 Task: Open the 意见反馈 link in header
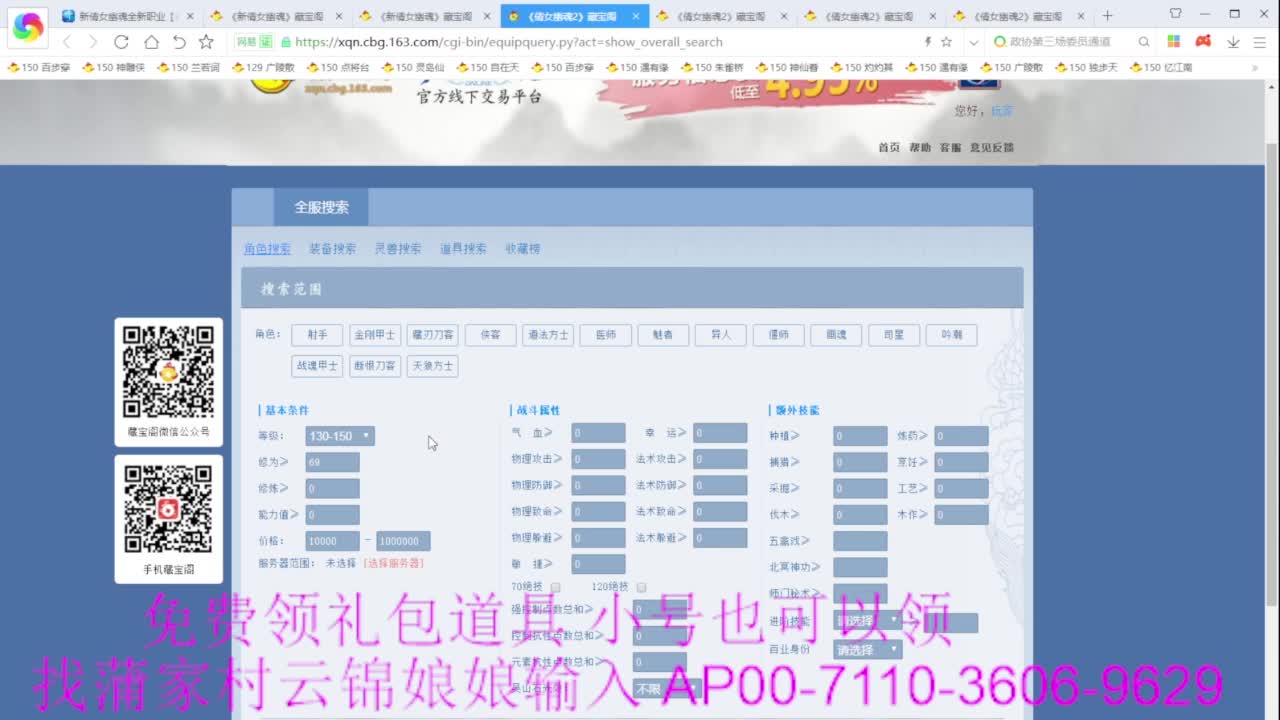991,147
